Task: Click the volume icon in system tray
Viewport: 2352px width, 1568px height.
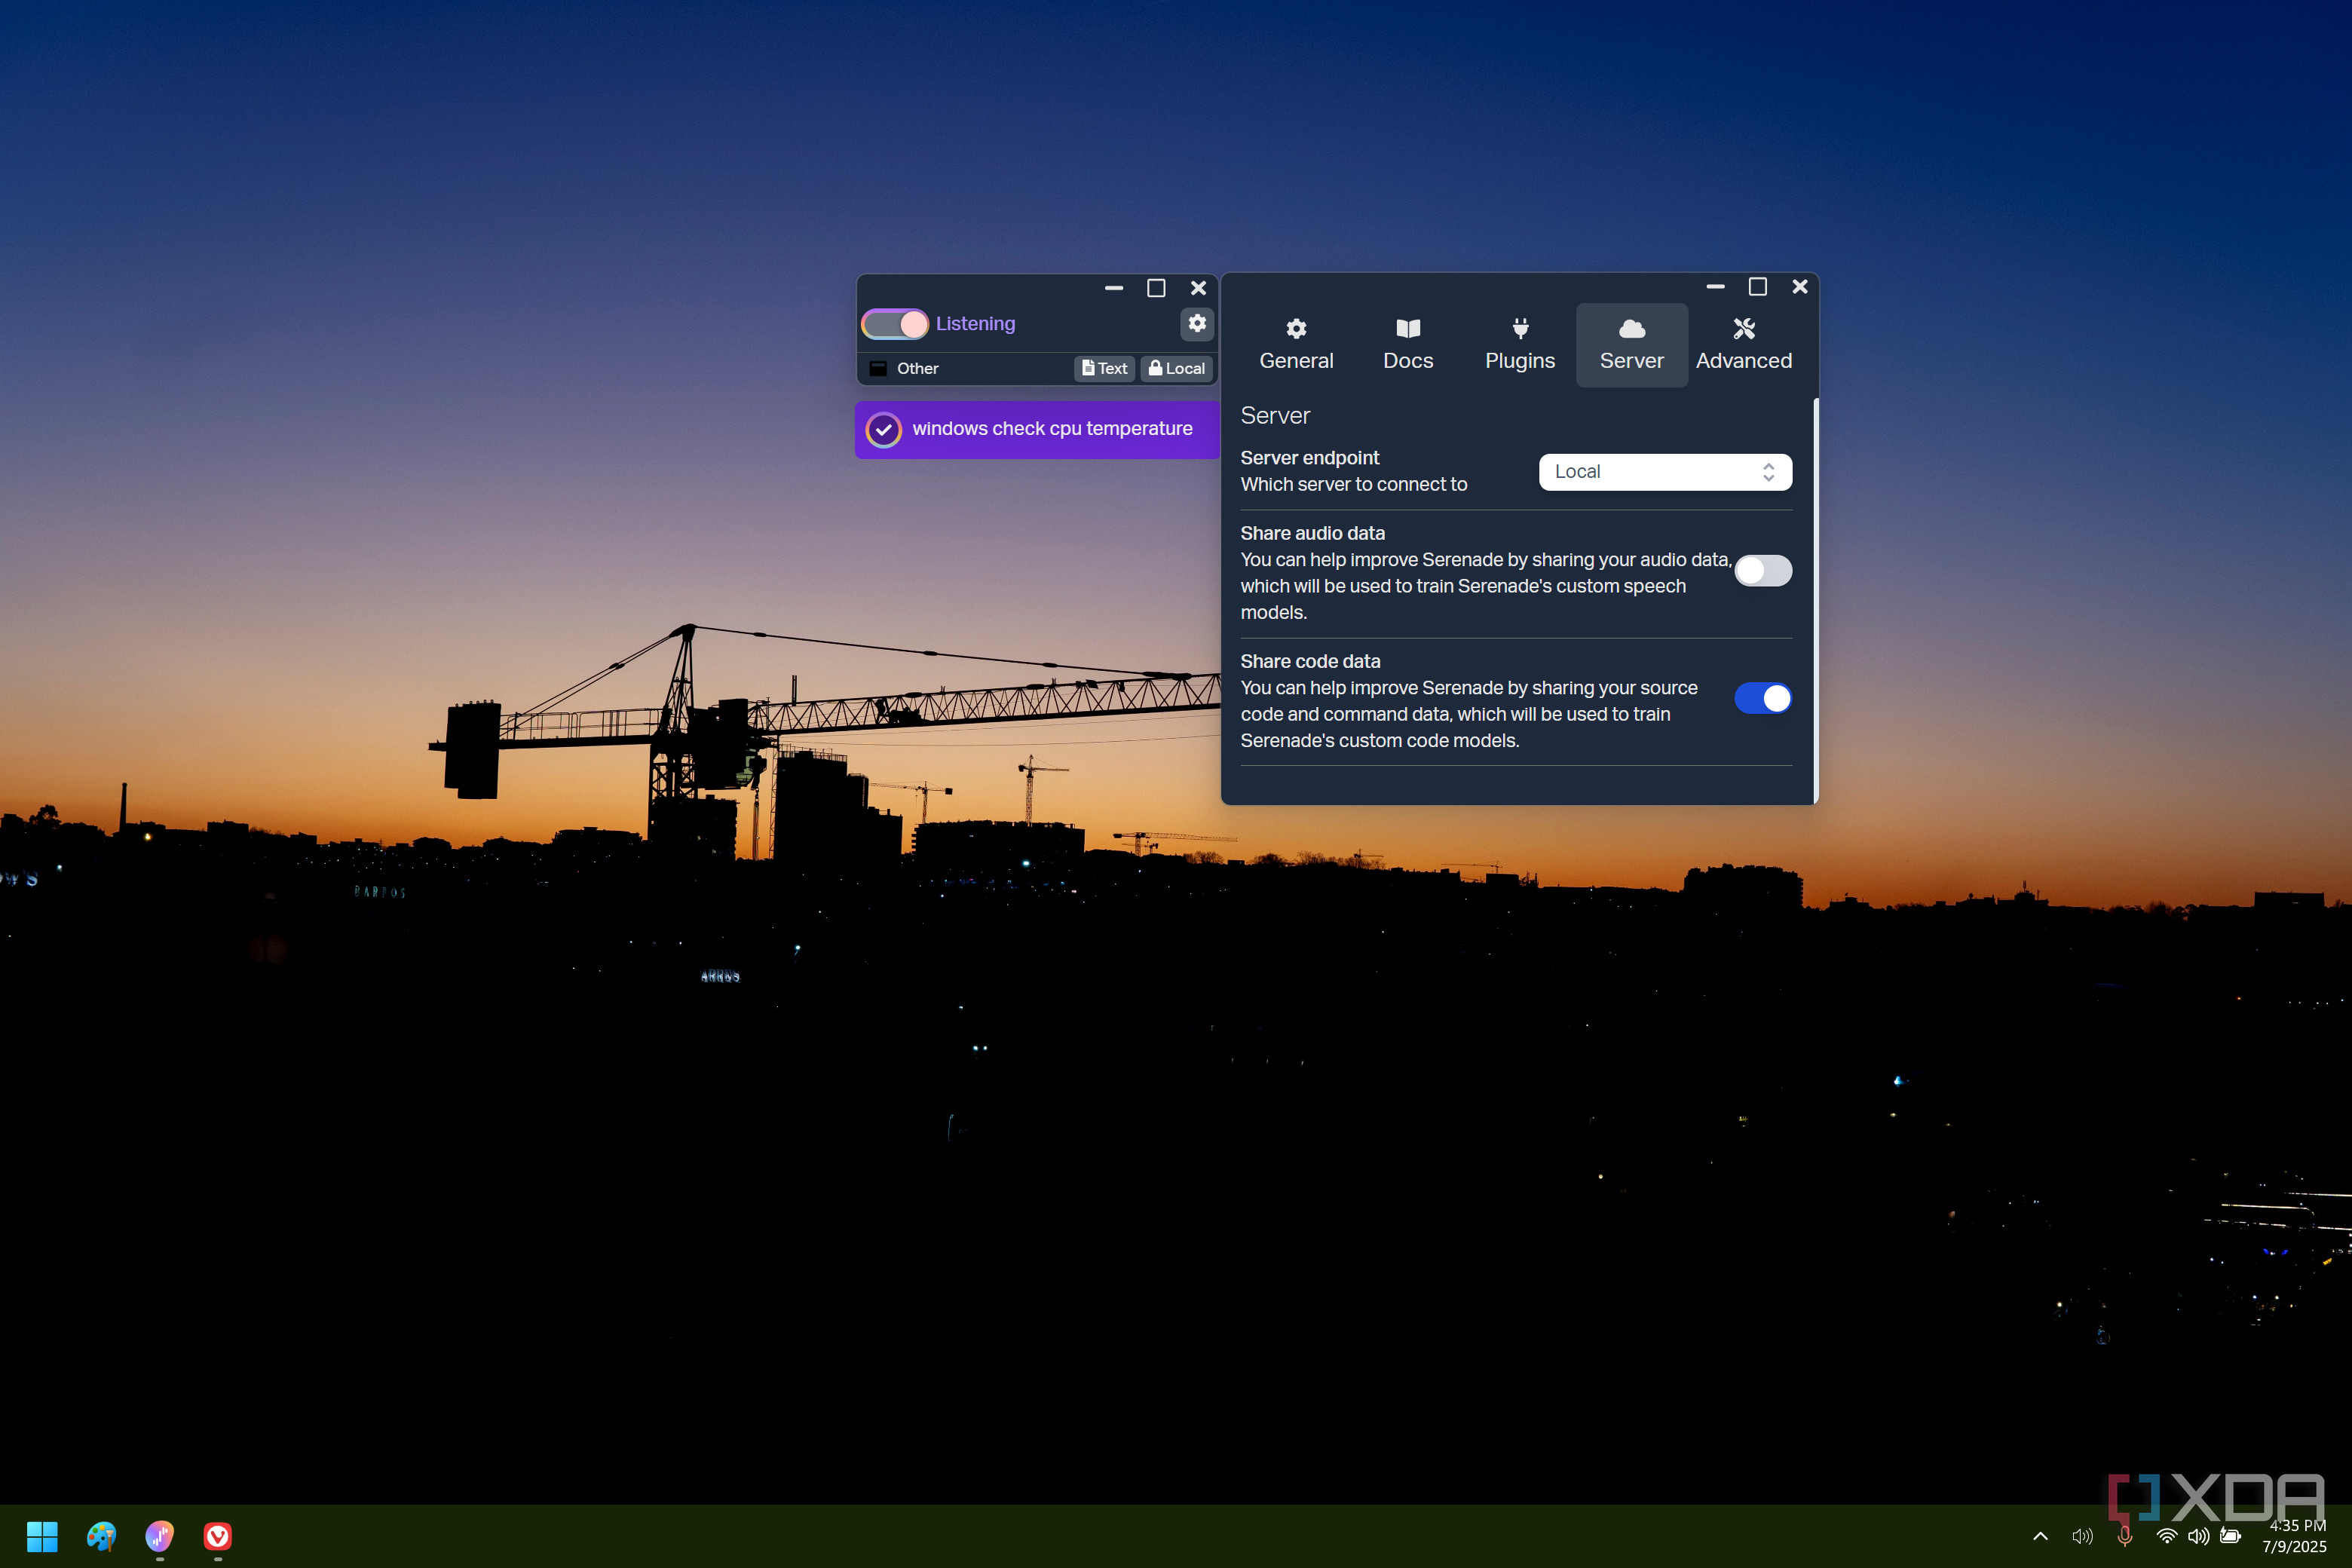Action: click(x=2198, y=1537)
